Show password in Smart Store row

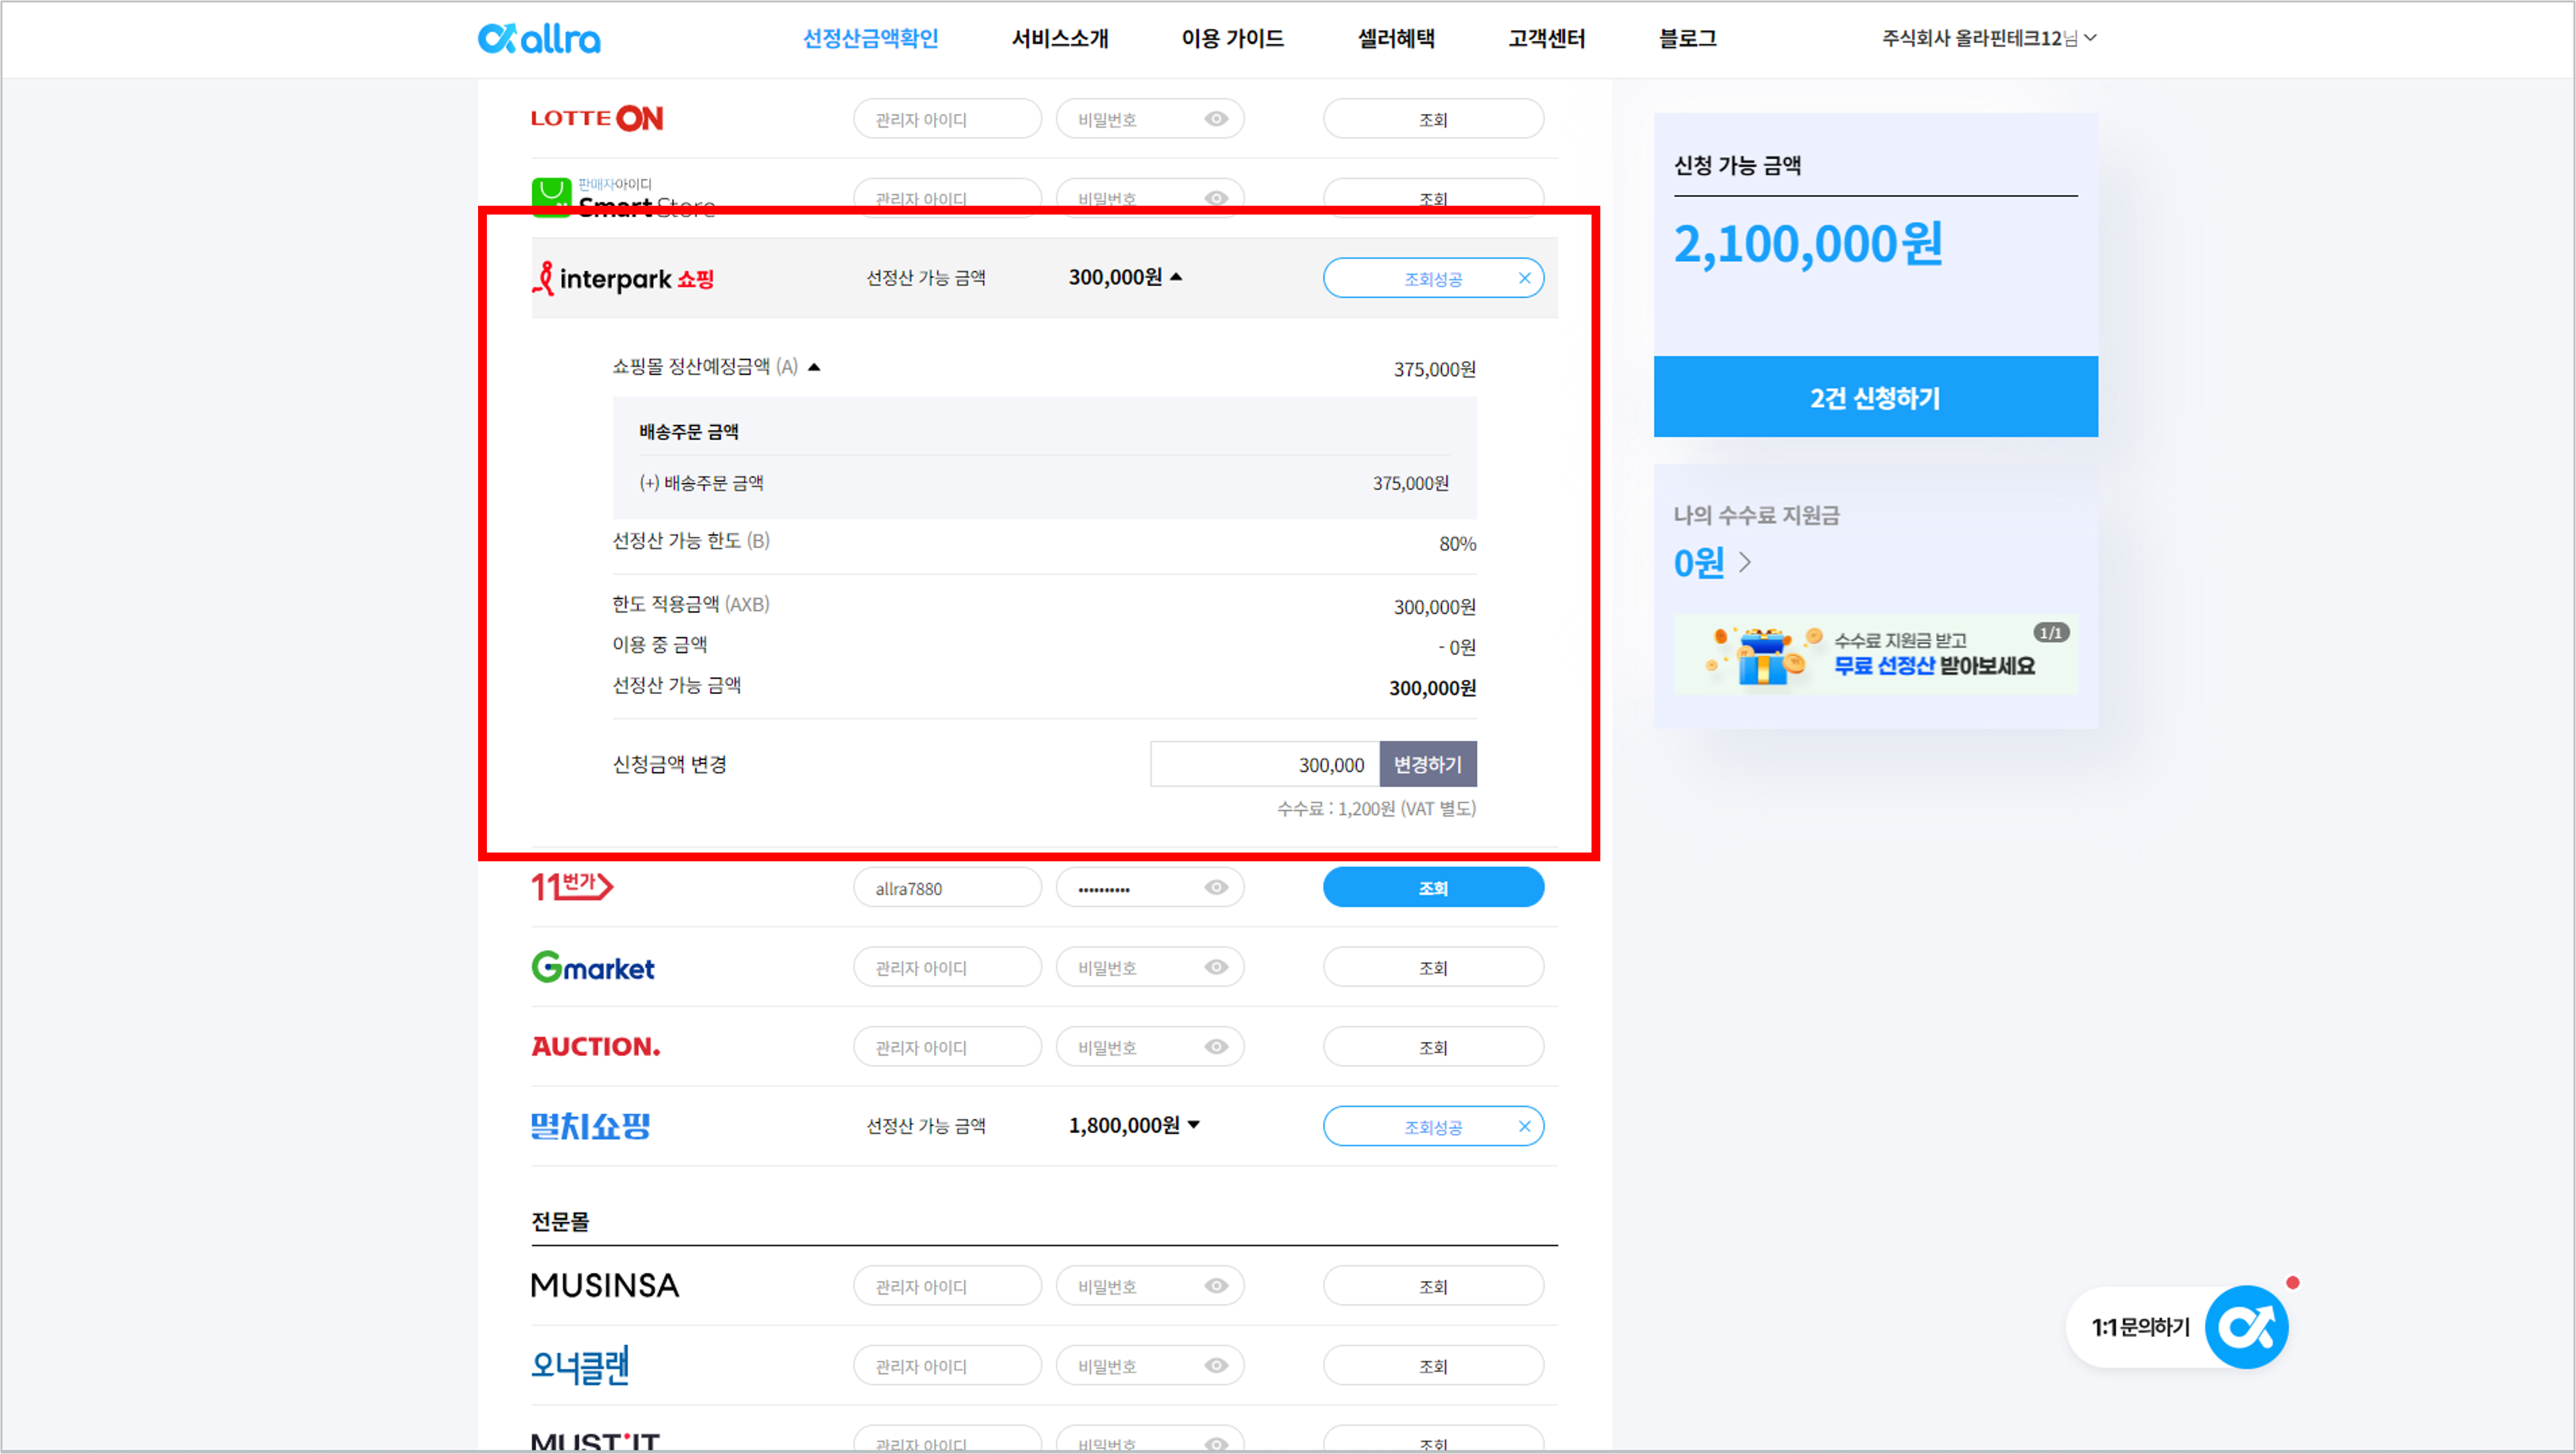coord(1216,198)
